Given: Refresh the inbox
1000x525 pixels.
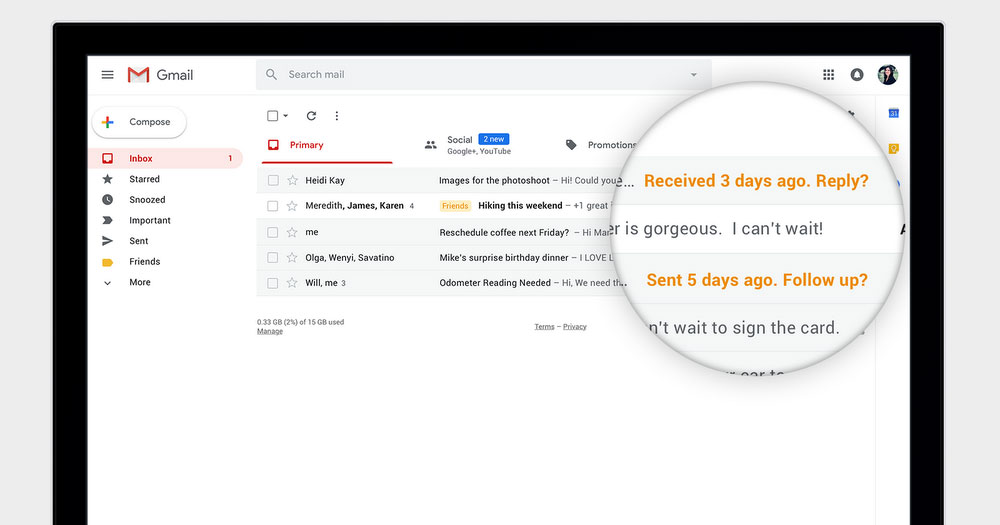Looking at the screenshot, I should coord(311,115).
